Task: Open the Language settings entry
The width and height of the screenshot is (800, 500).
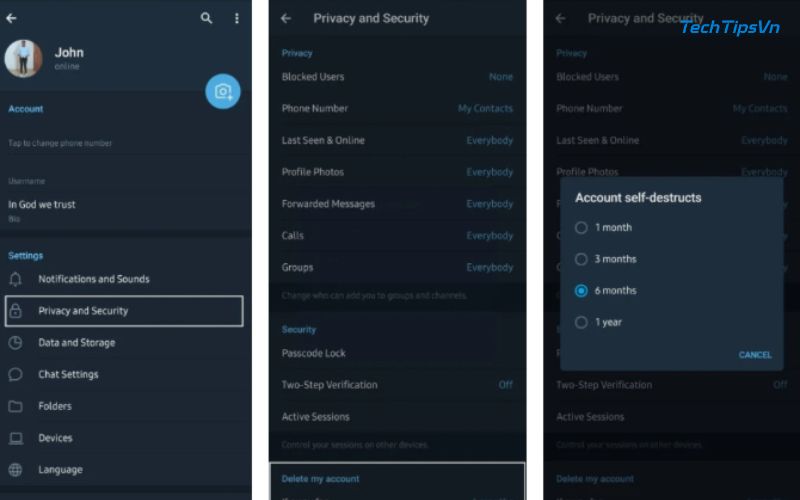Action: (x=126, y=470)
